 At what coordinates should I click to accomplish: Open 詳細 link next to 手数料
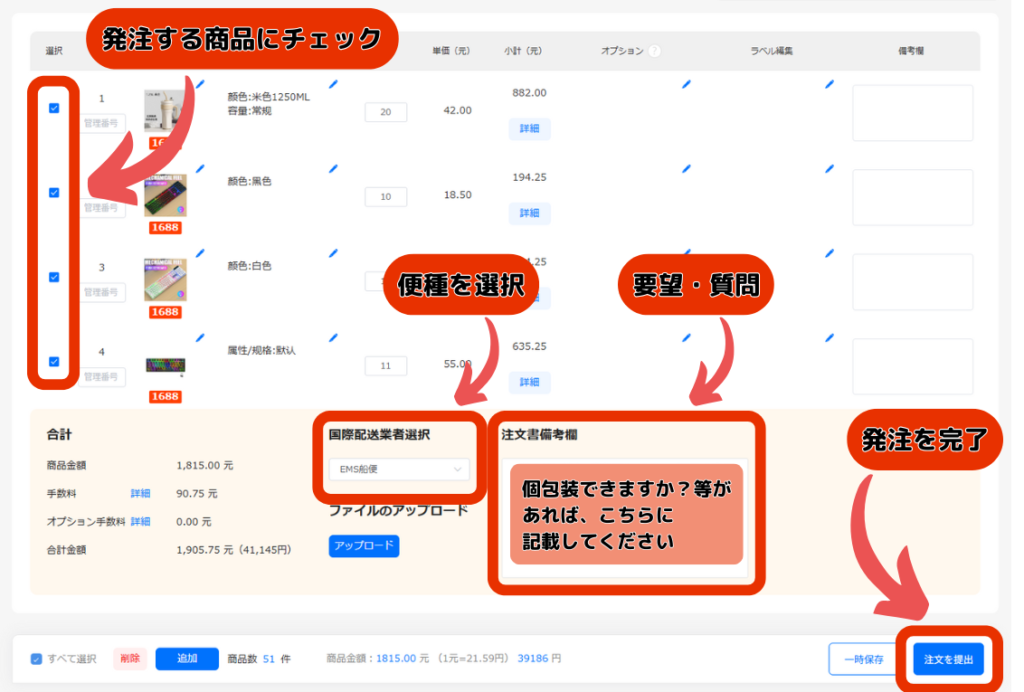pos(140,493)
